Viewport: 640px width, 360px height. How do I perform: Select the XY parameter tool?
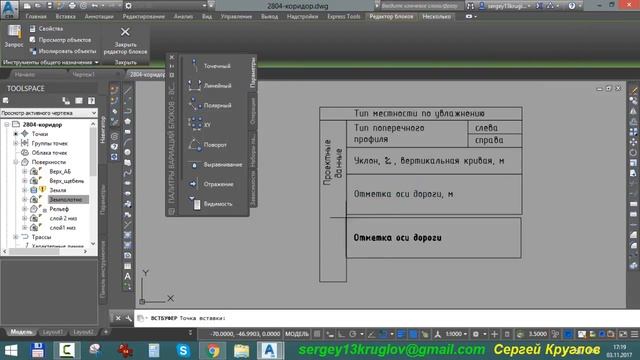coord(200,125)
